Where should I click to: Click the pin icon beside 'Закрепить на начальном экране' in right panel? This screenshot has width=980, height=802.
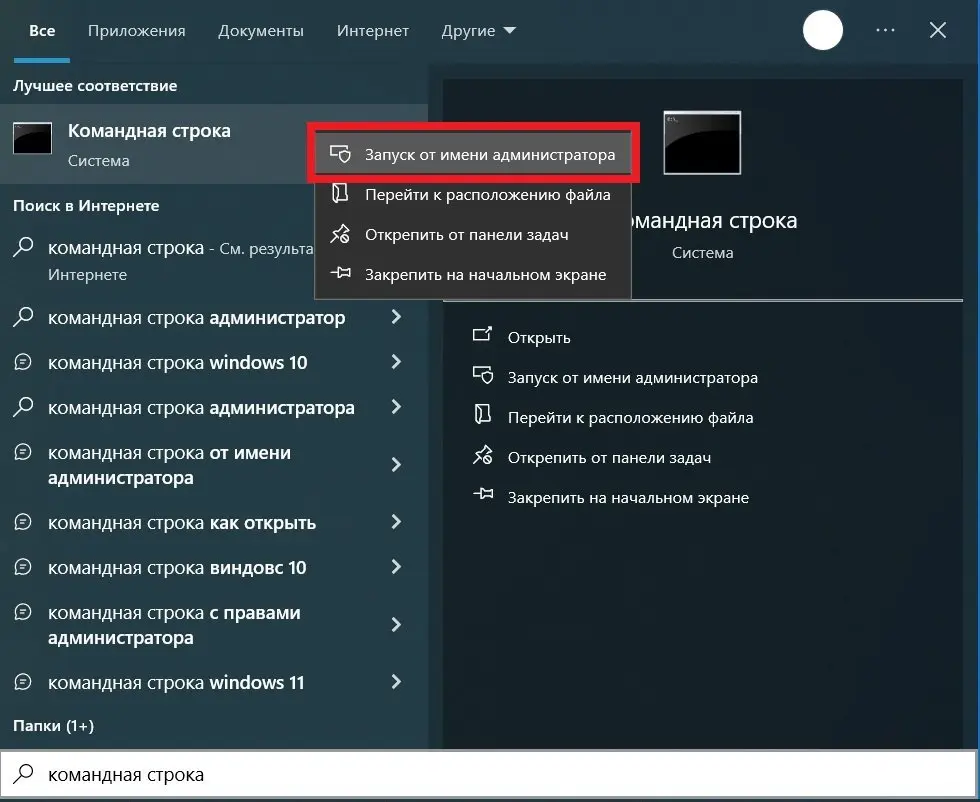(483, 496)
